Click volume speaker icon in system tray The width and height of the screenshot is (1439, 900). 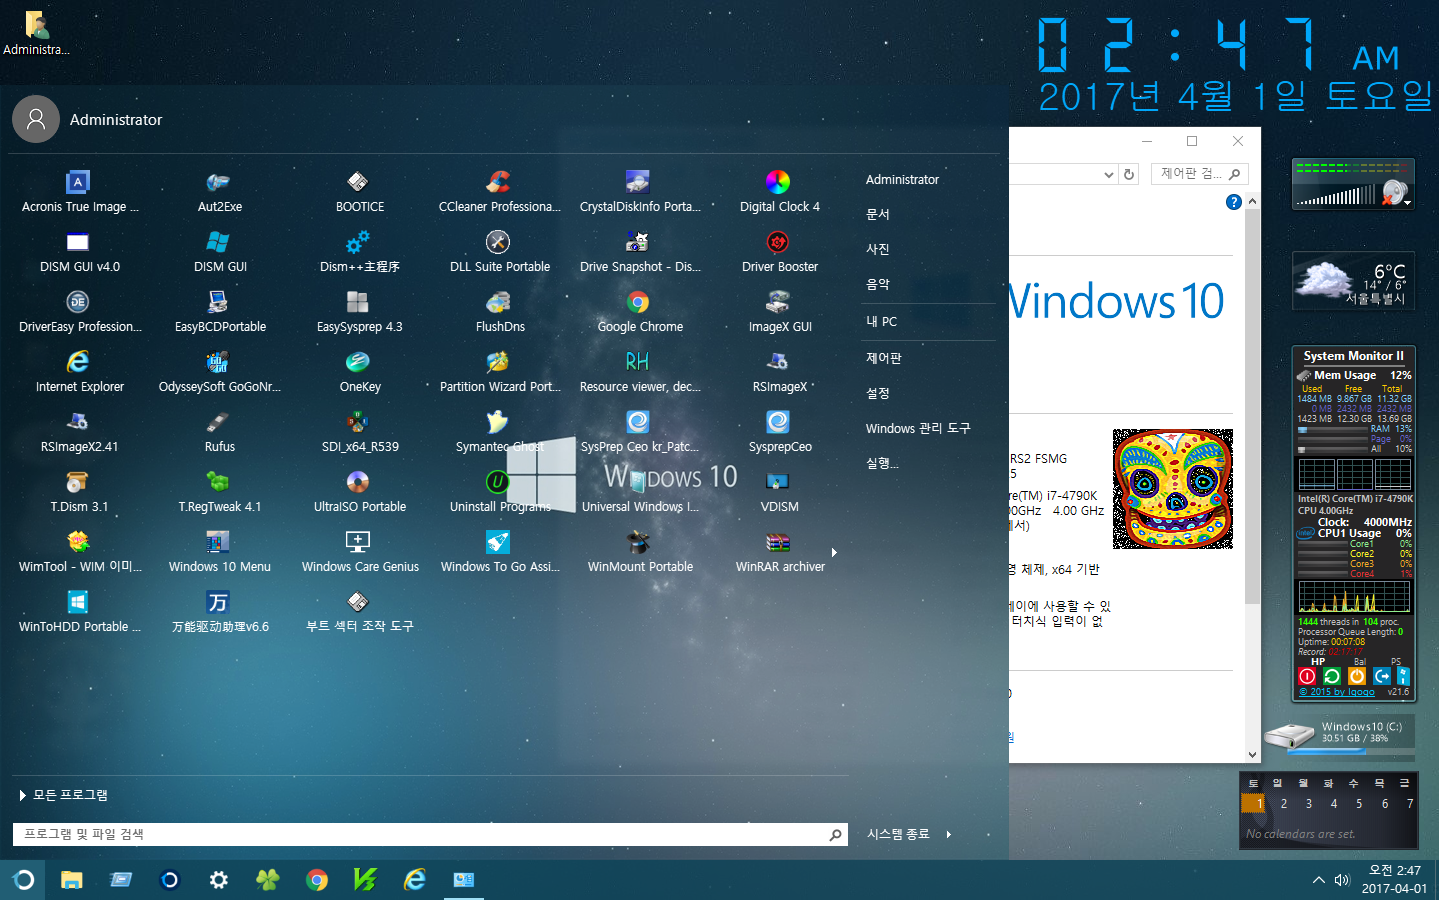click(1342, 880)
